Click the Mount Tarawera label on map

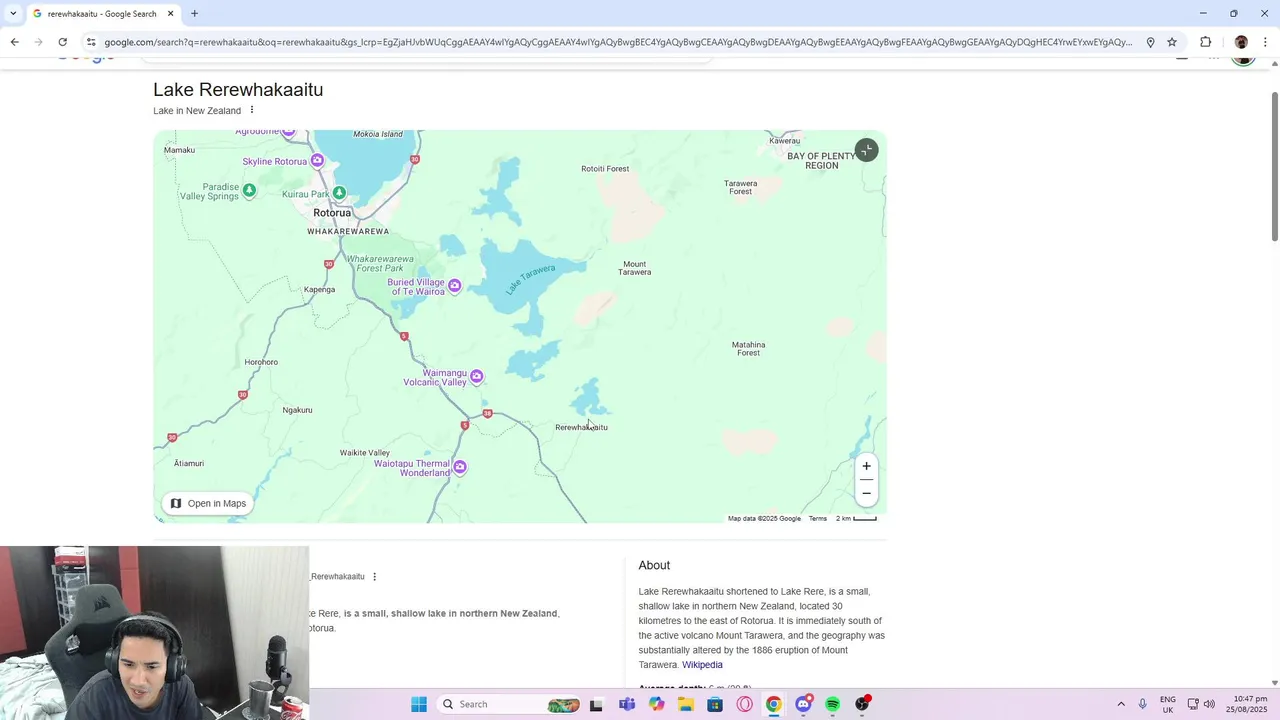tap(635, 268)
